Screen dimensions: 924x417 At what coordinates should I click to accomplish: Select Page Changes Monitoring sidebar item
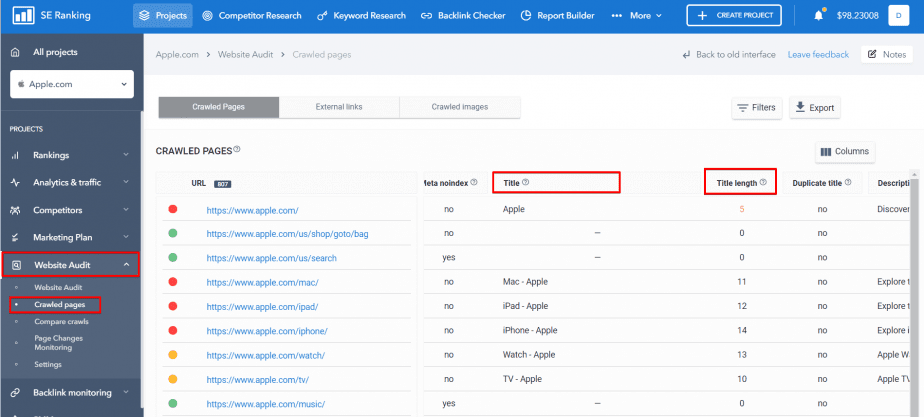click(x=58, y=343)
